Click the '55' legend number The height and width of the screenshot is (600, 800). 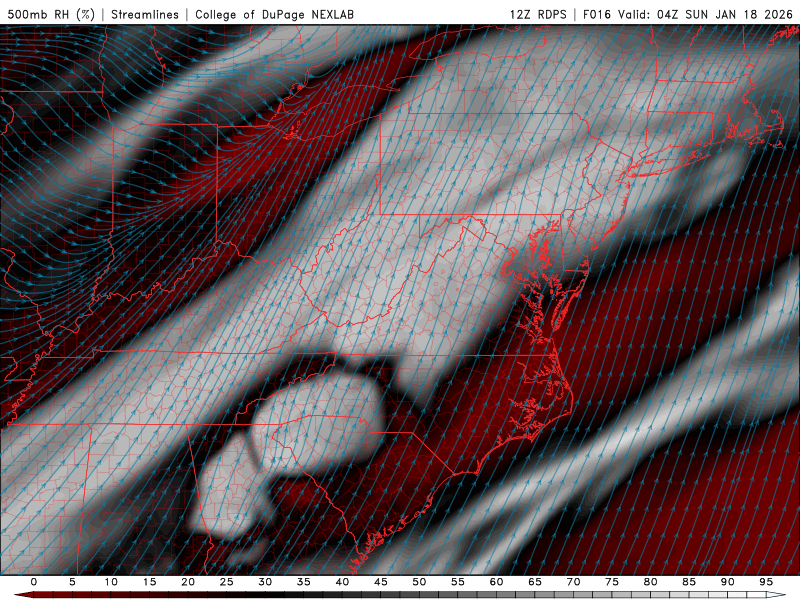(x=458, y=582)
